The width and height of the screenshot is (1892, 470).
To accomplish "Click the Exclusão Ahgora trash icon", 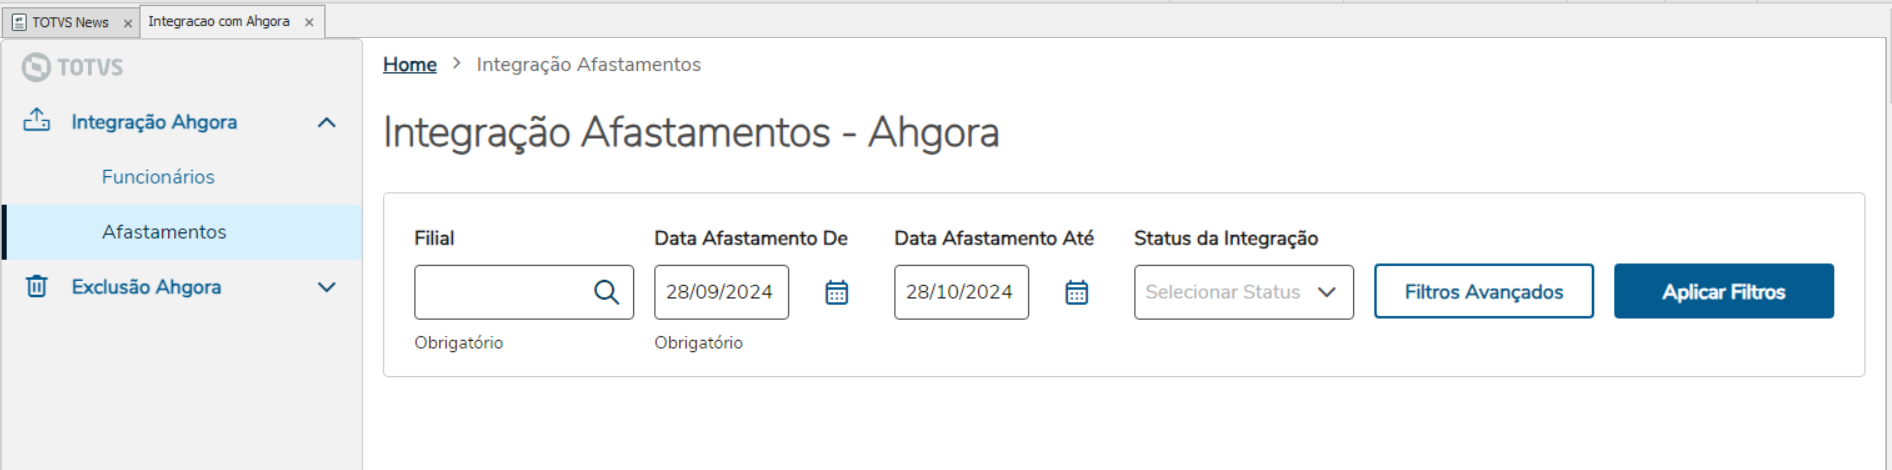I will coord(37,287).
